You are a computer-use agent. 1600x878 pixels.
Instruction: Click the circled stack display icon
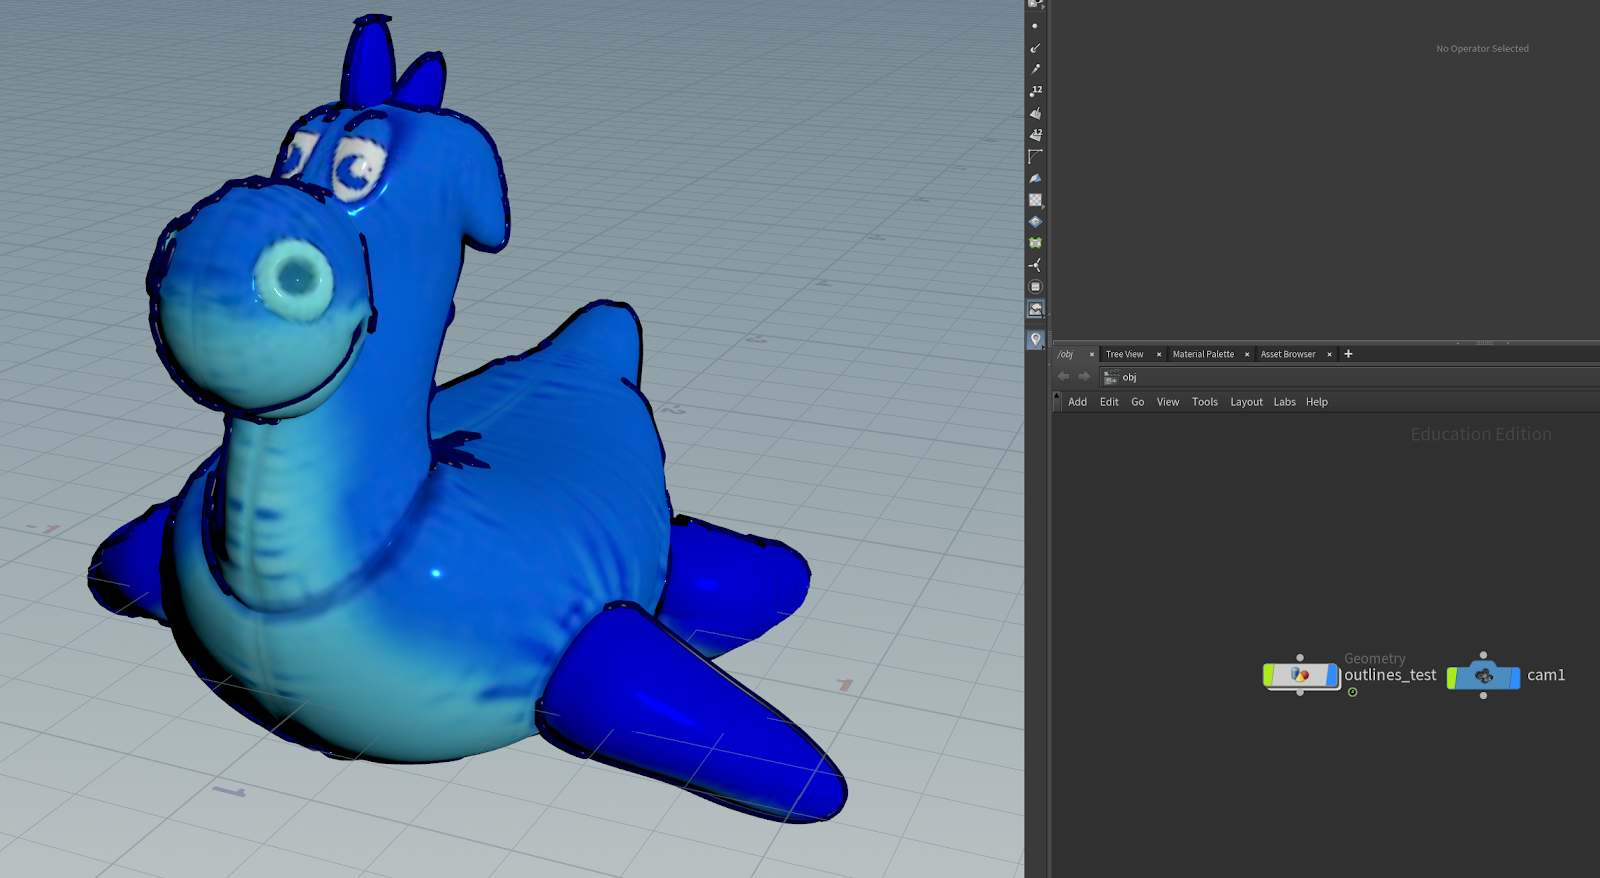pyautogui.click(x=1035, y=287)
